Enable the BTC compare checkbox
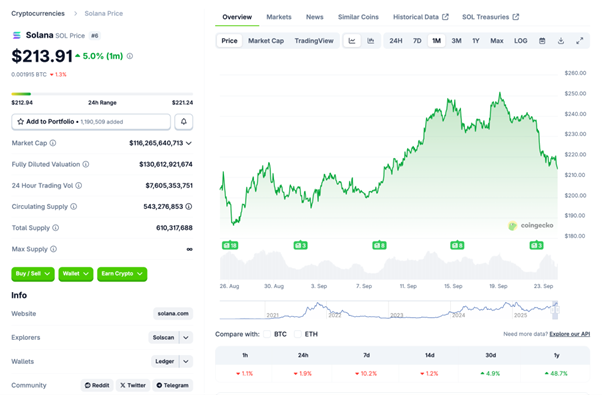602x395 pixels. point(267,334)
